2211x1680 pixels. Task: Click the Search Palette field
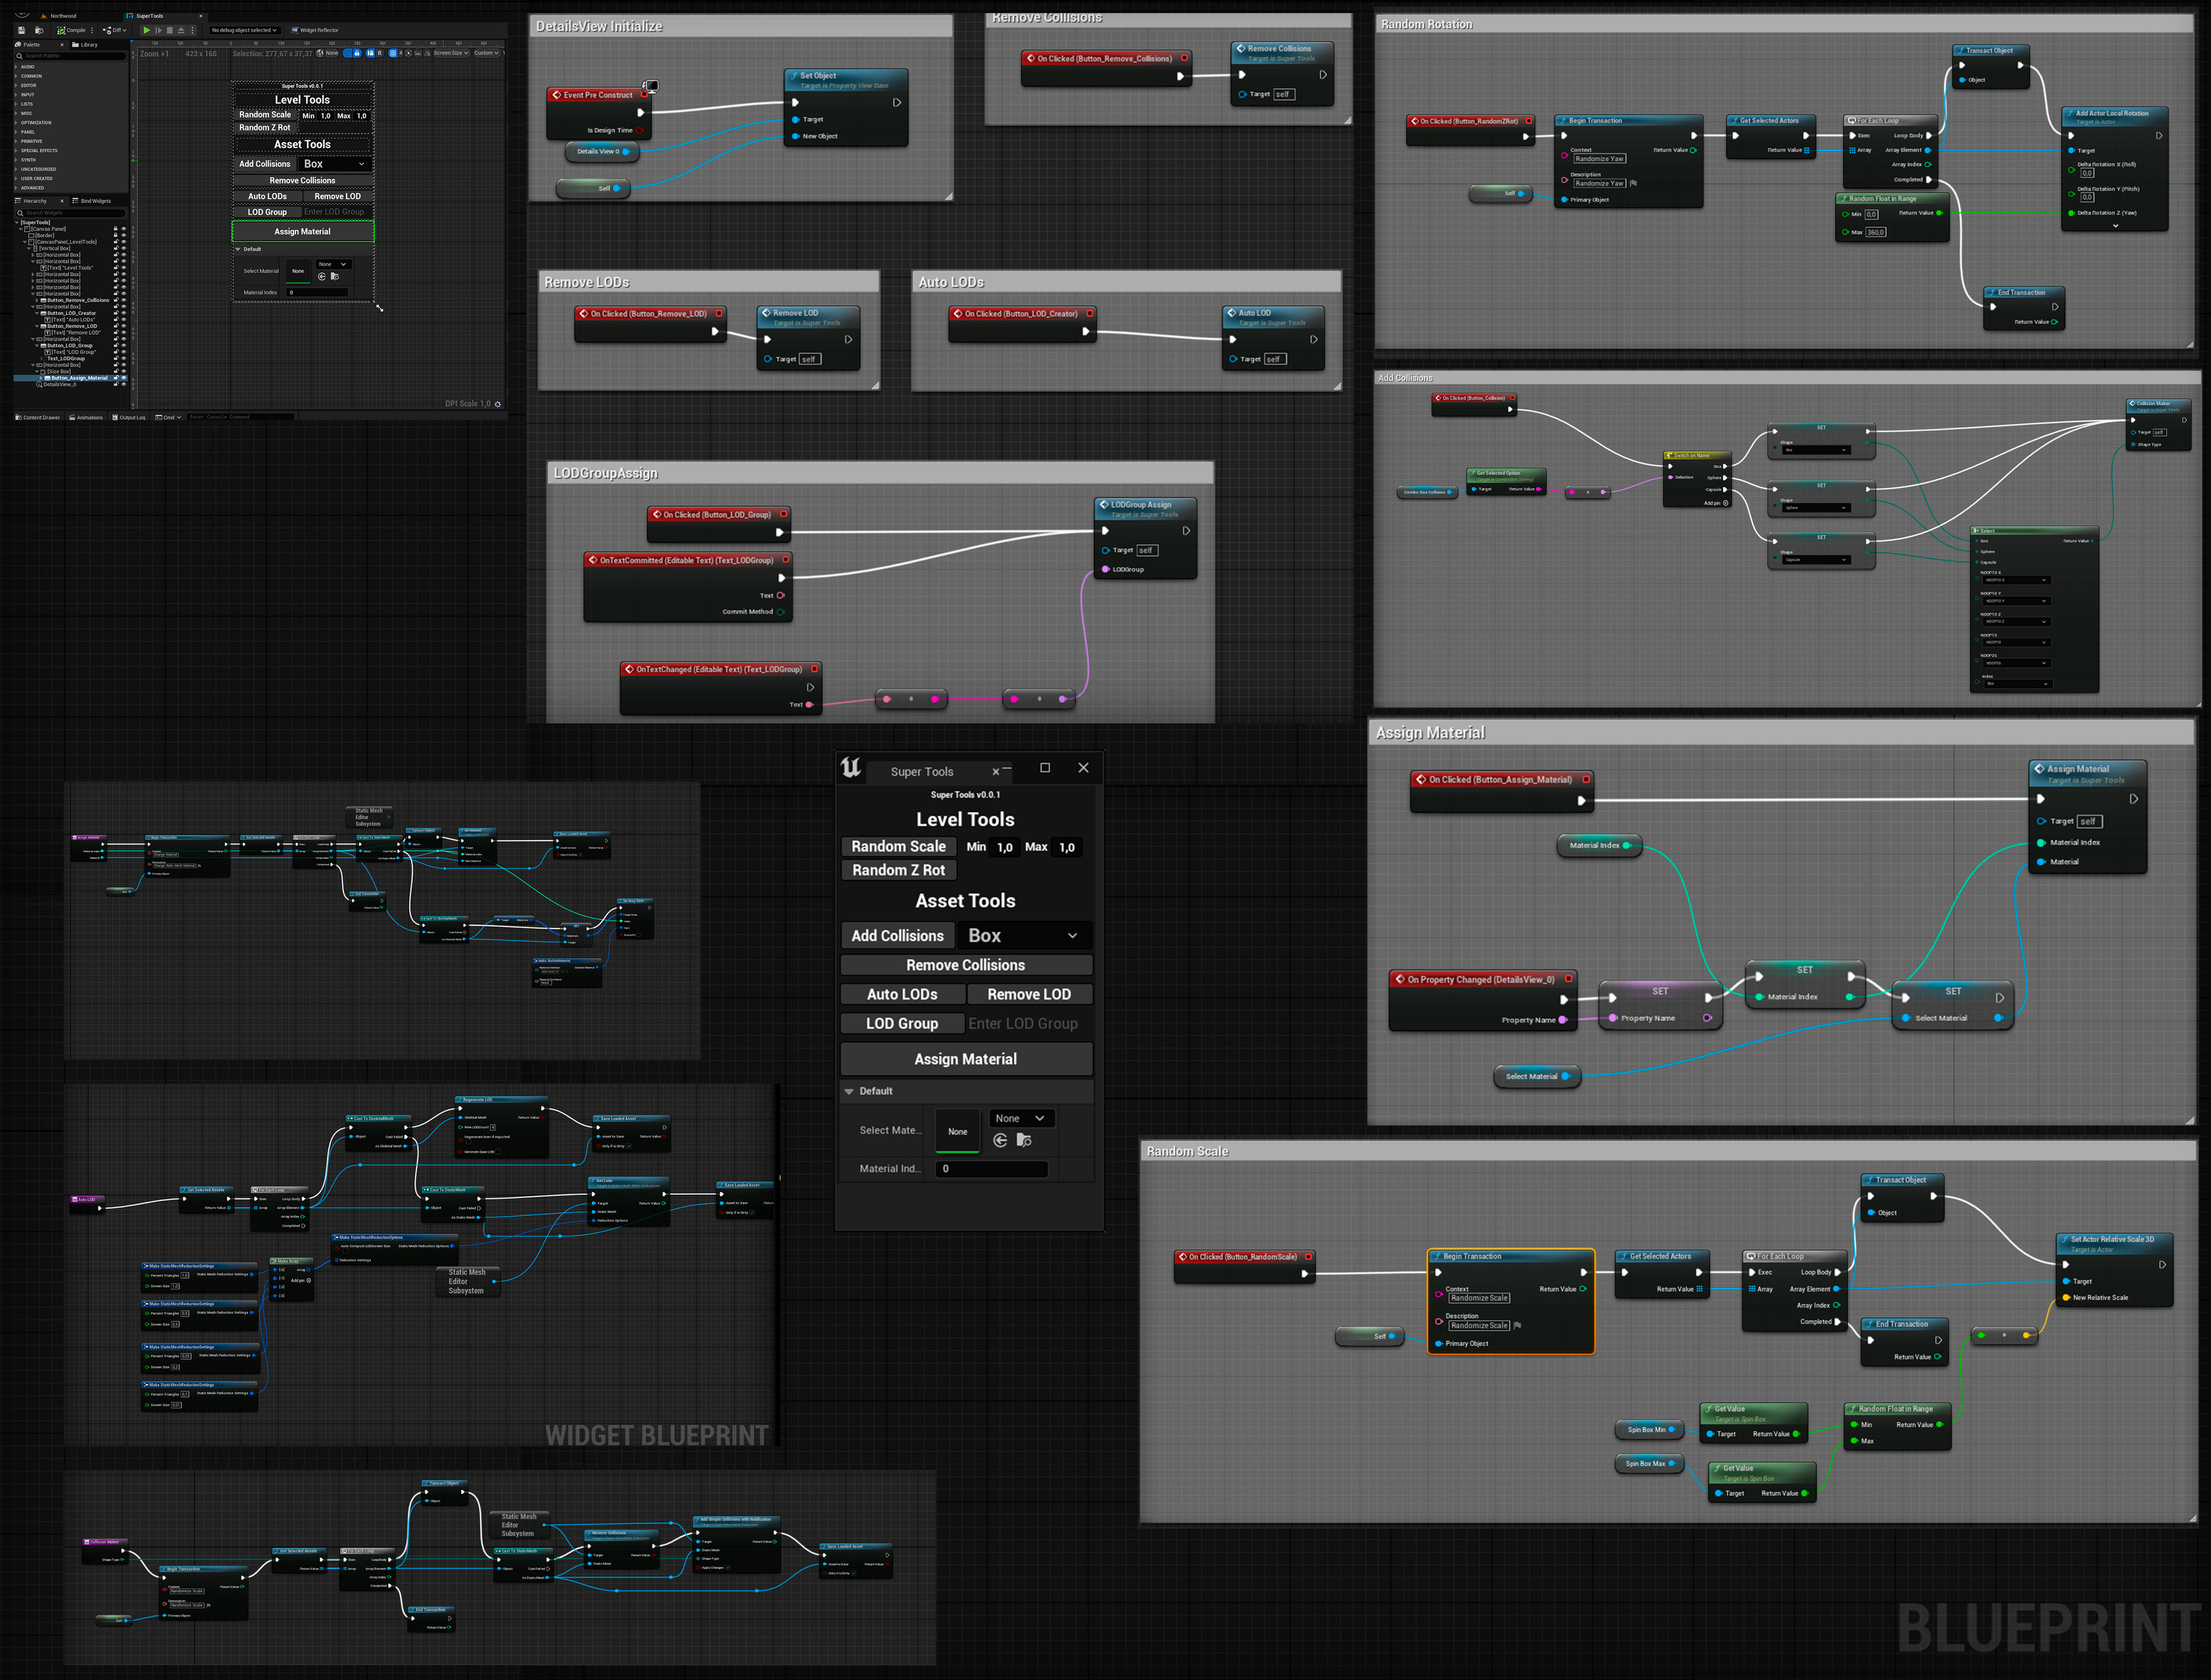click(x=70, y=56)
